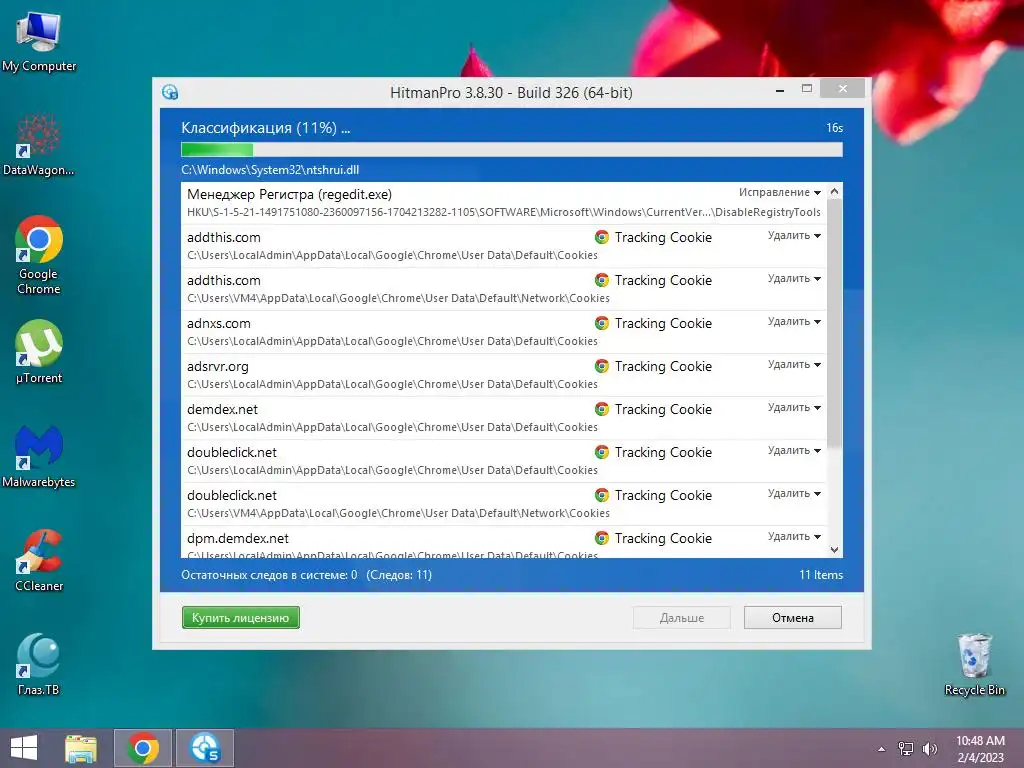The image size is (1024, 768).
Task: Select the demdex.net entry
Action: click(x=504, y=418)
